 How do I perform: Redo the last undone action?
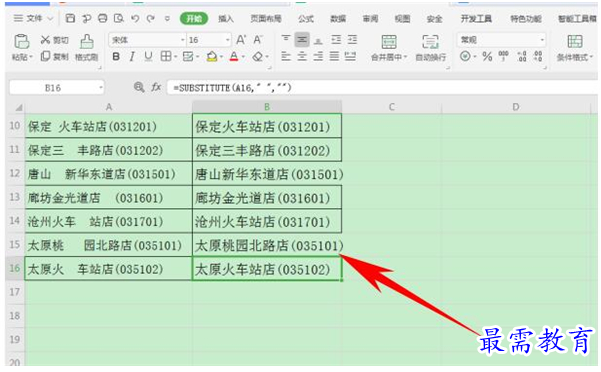tap(151, 18)
